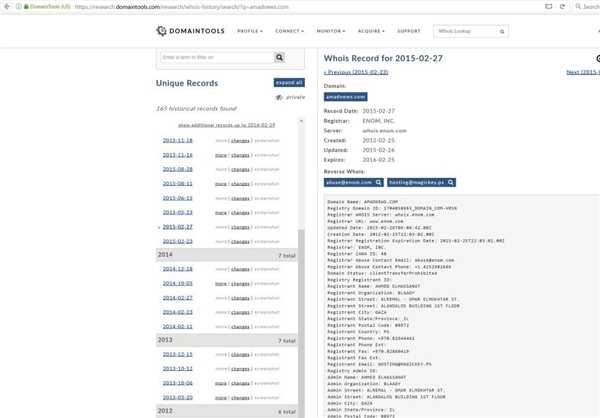The image size is (600, 418).
Task: Click the amadnews.com domain tag
Action: [345, 97]
